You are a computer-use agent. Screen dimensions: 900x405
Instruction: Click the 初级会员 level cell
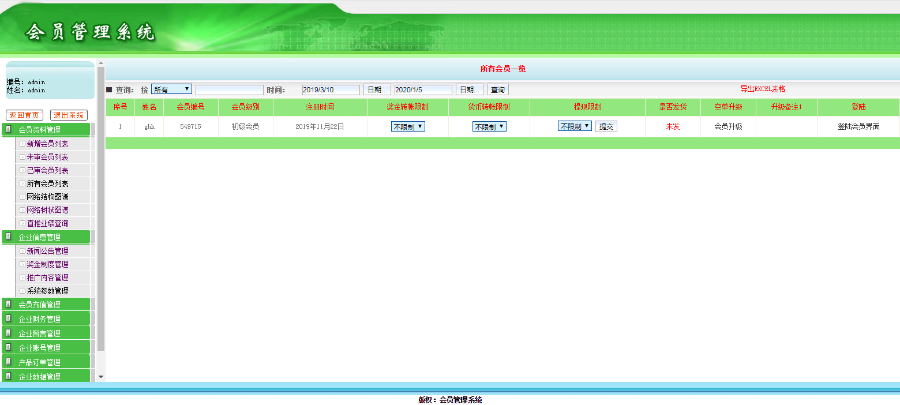246,126
